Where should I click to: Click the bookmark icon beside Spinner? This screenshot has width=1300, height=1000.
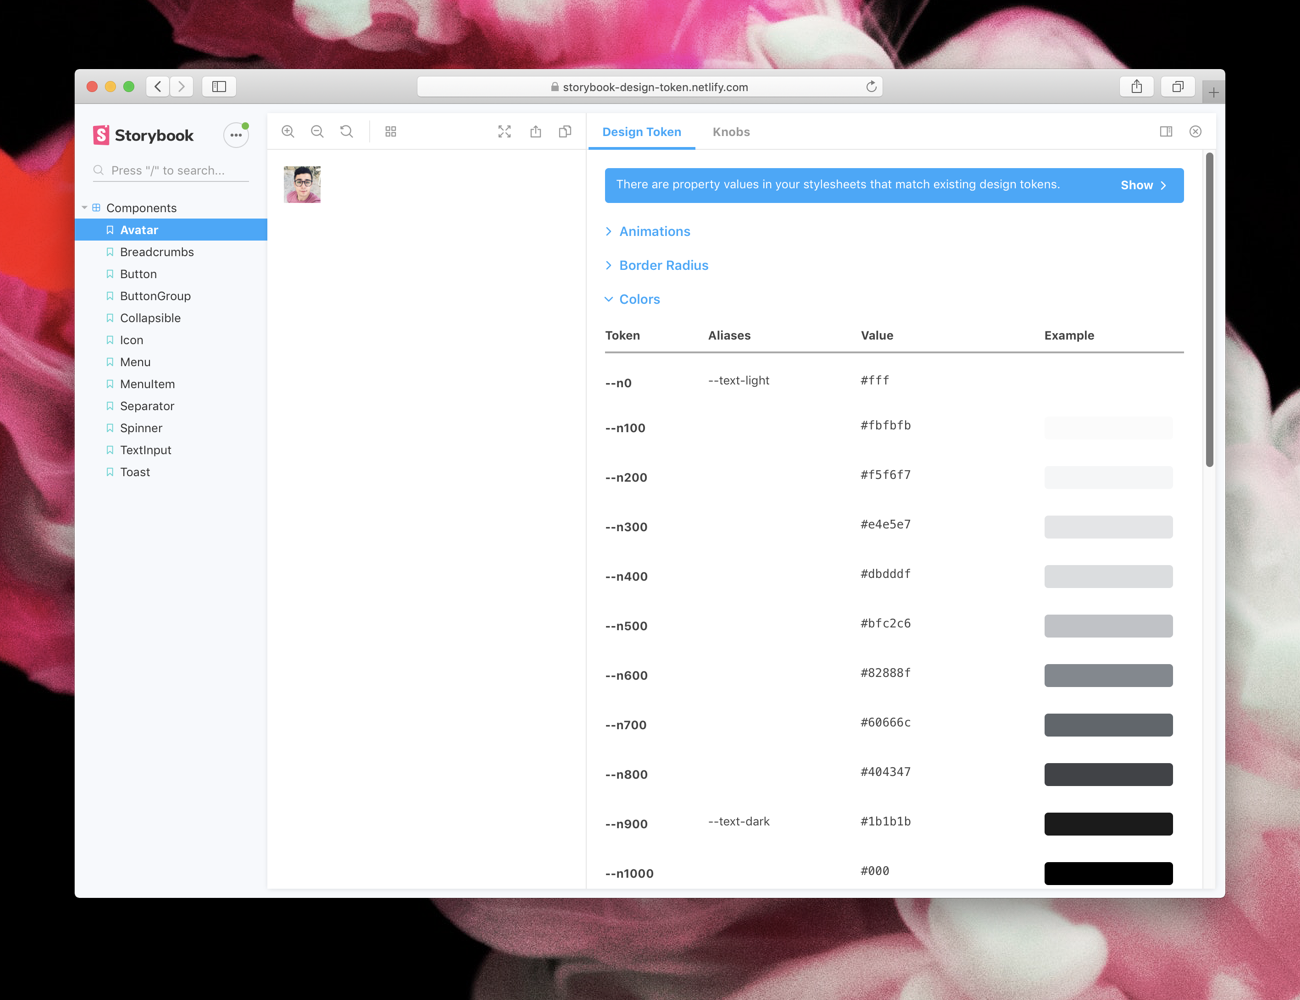110,428
